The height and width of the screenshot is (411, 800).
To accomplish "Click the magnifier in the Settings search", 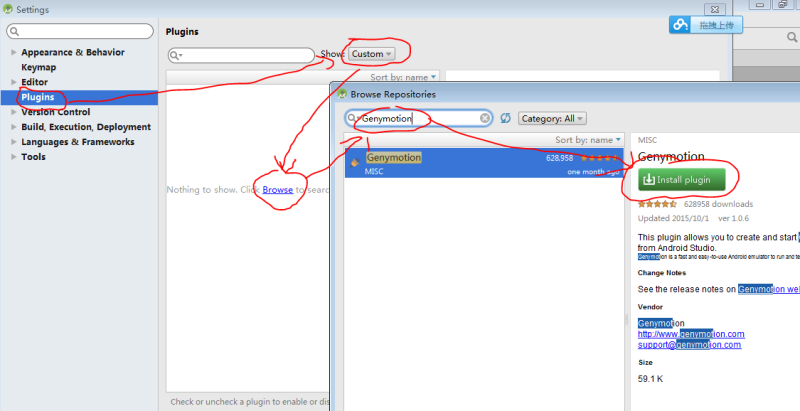I will point(14,32).
